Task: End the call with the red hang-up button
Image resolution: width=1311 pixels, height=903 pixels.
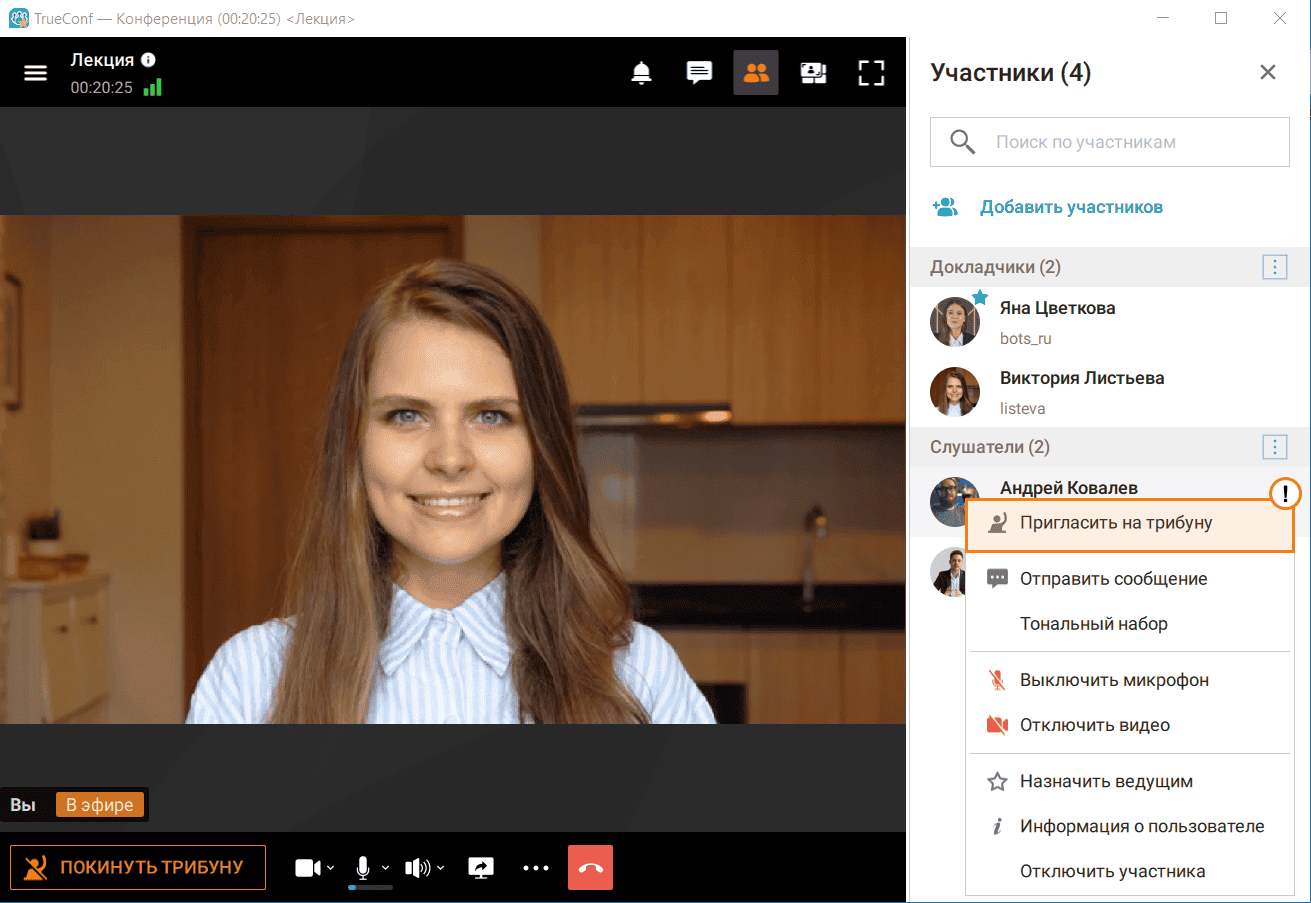Action: 590,868
